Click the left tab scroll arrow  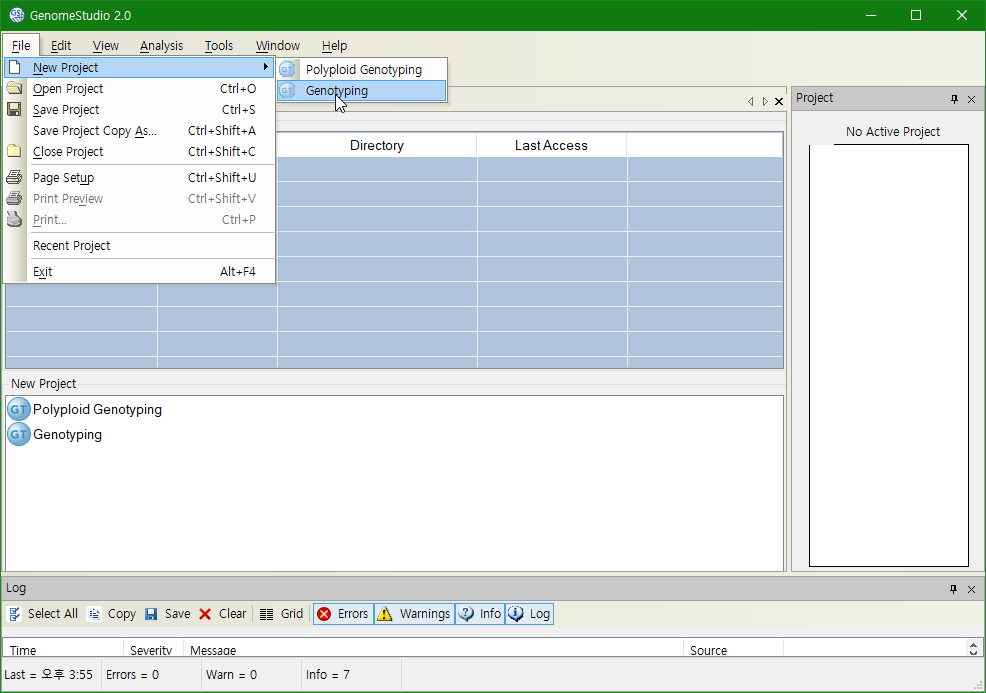750,101
